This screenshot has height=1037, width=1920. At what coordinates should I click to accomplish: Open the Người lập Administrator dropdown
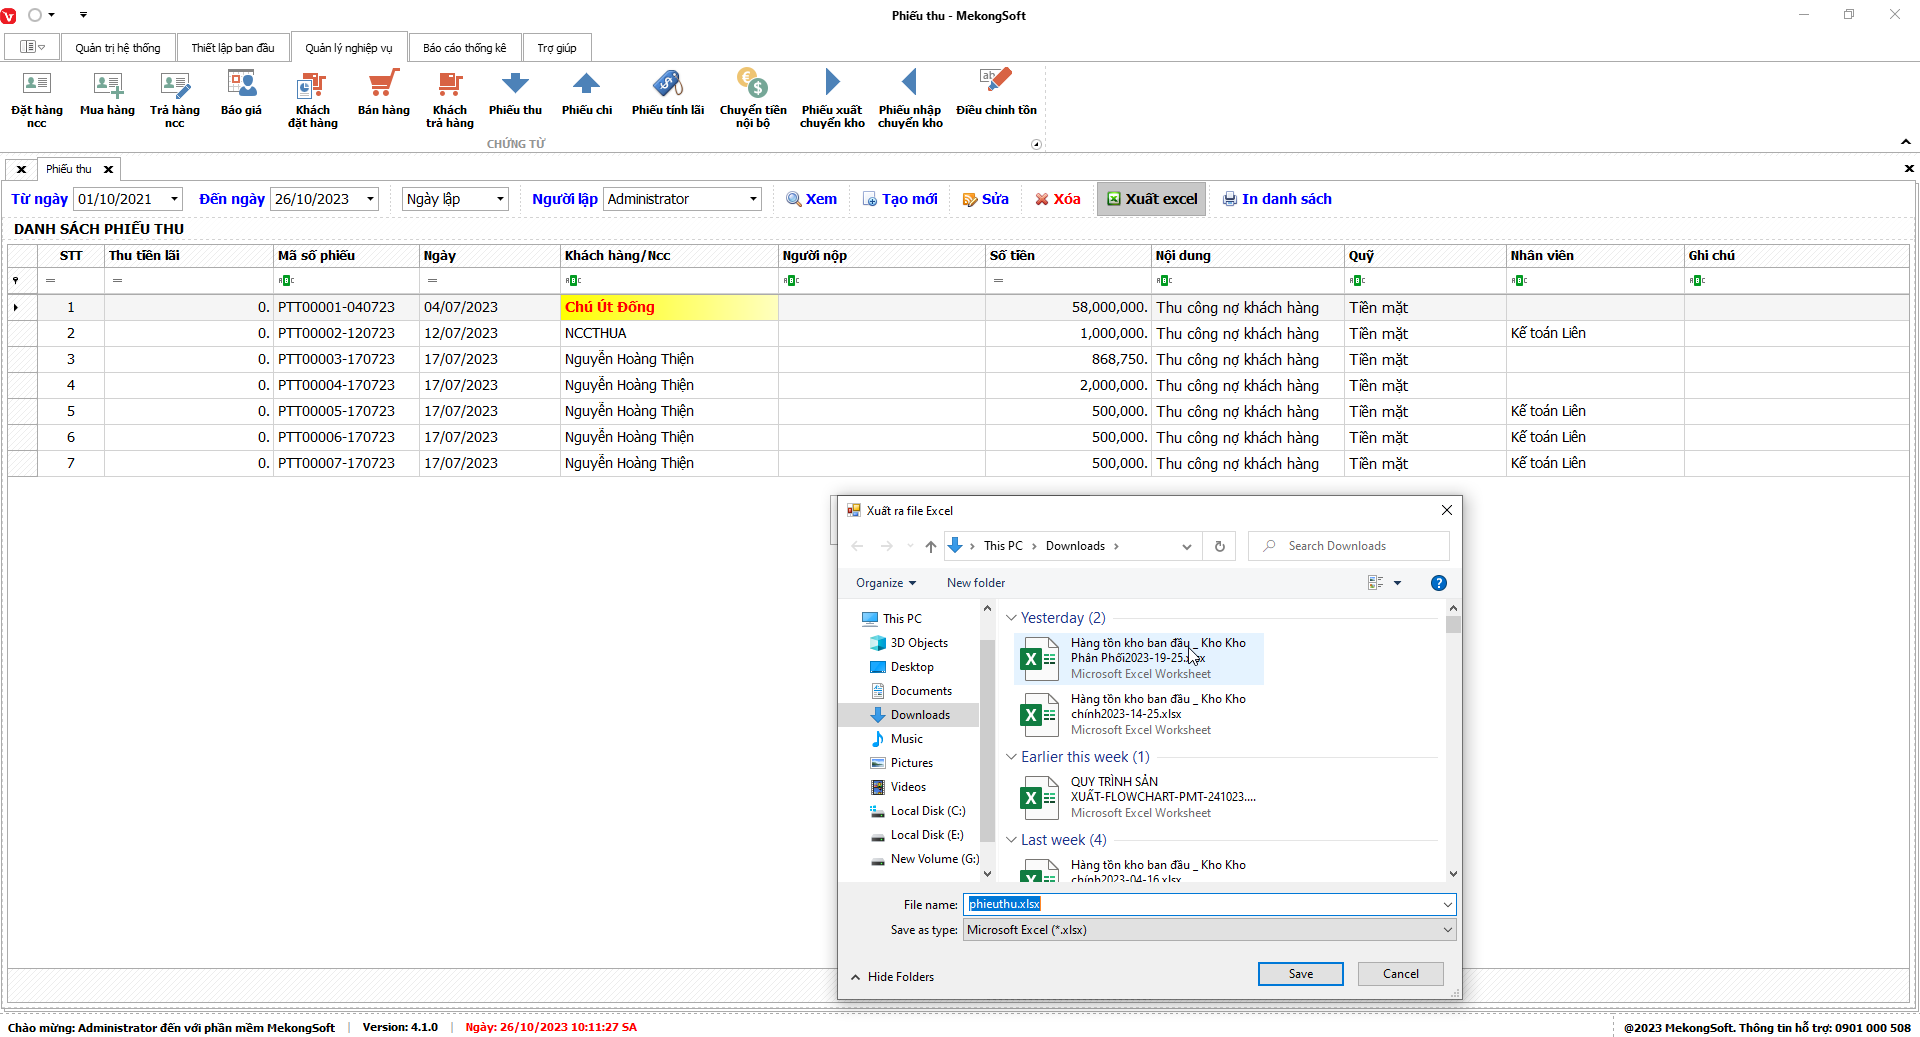753,199
